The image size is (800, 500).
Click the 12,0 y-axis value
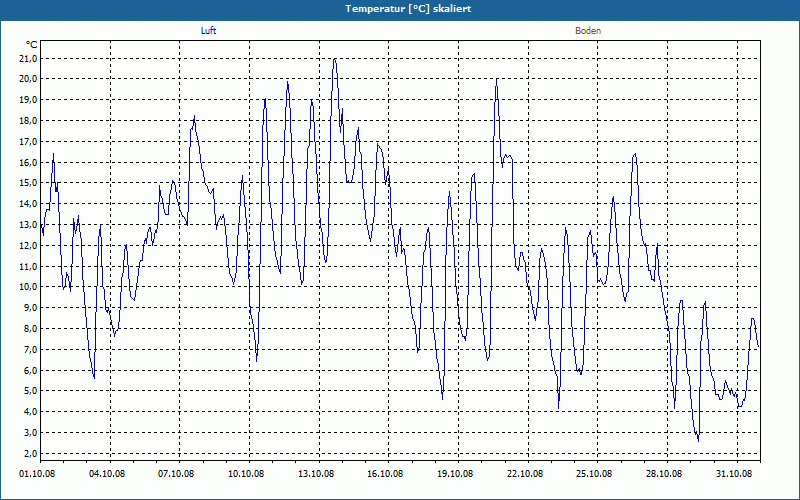tap(29, 245)
